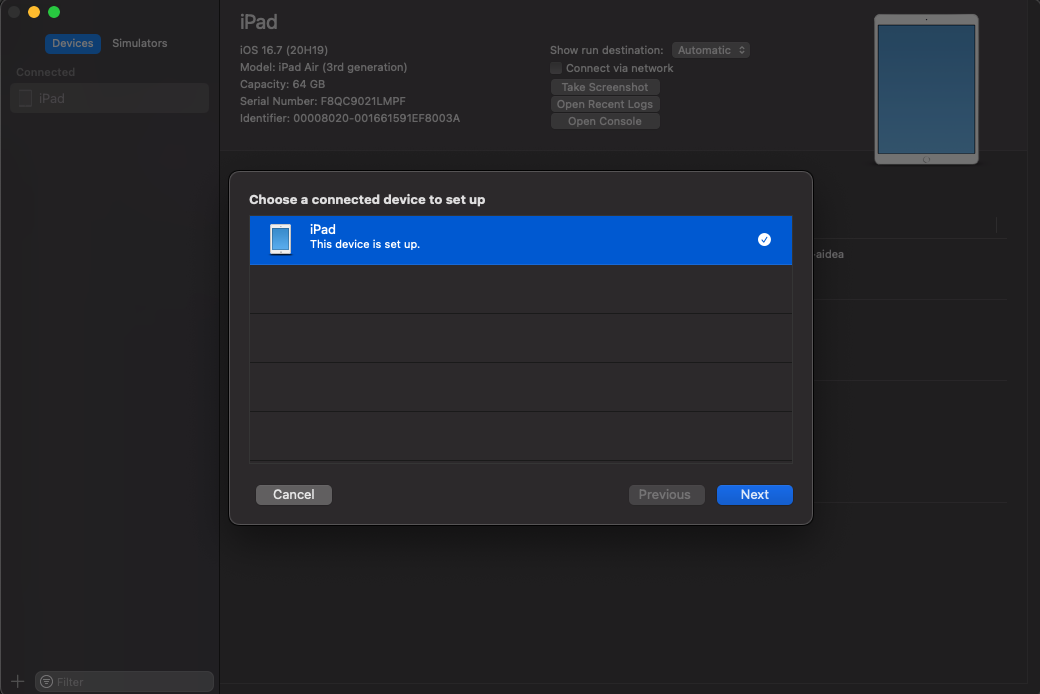The height and width of the screenshot is (694, 1040).
Task: Click the iPad device preview image top right
Action: (926, 88)
